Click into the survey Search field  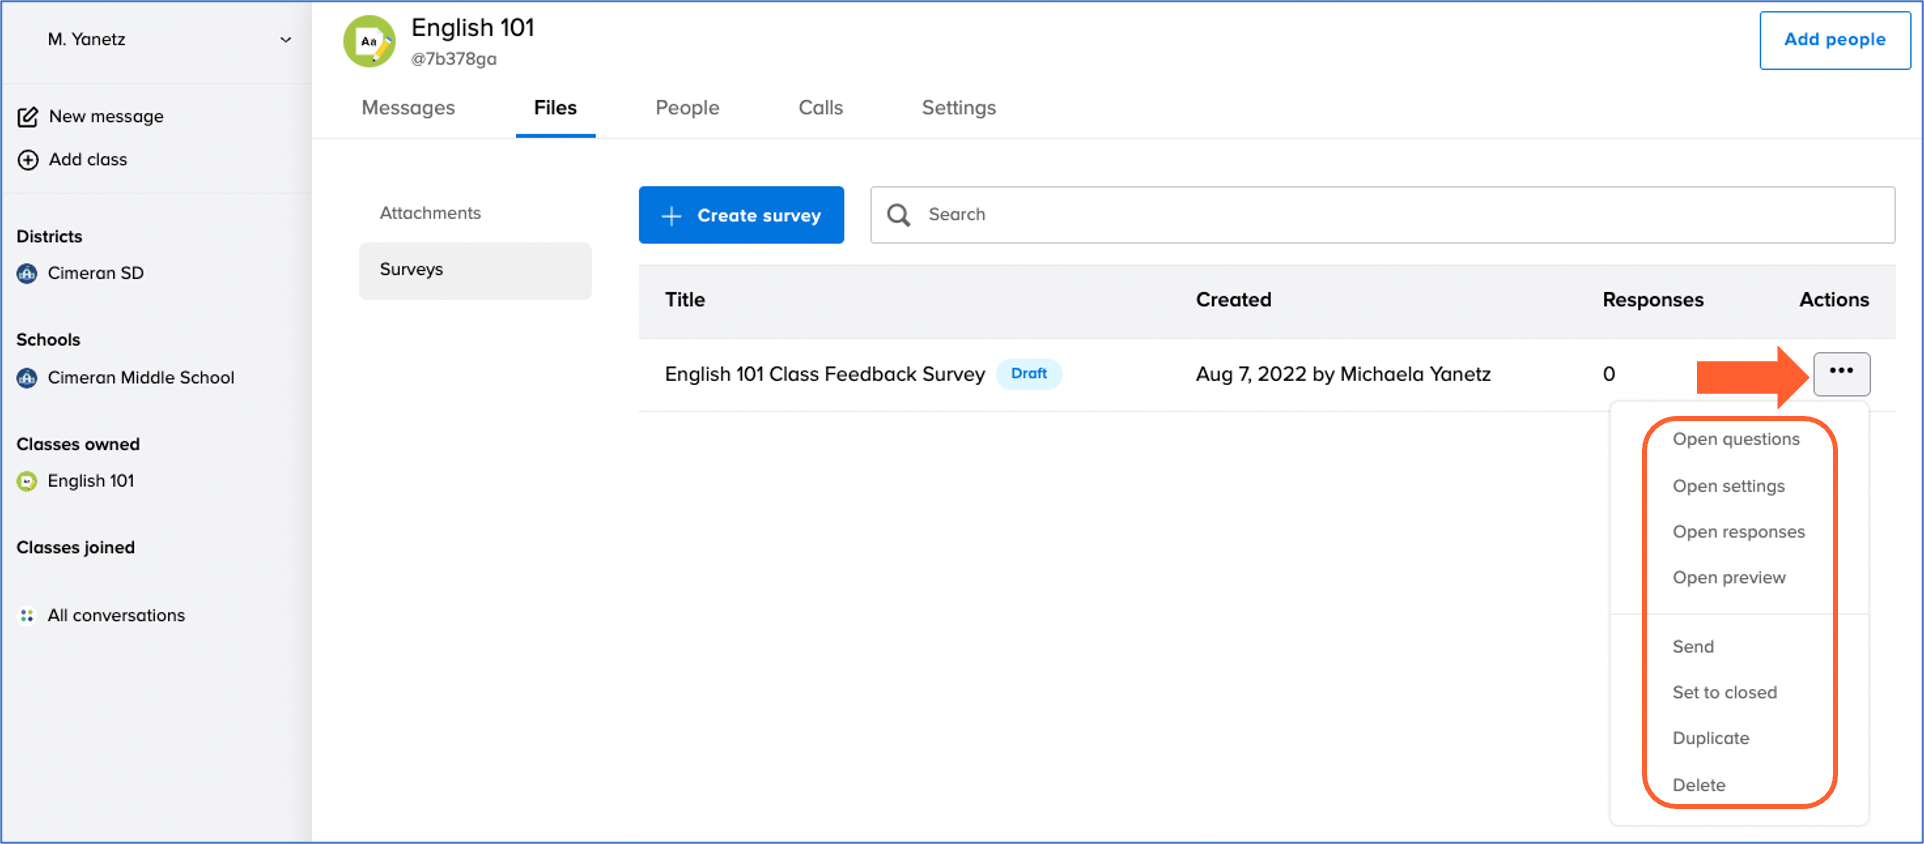pos(1400,215)
